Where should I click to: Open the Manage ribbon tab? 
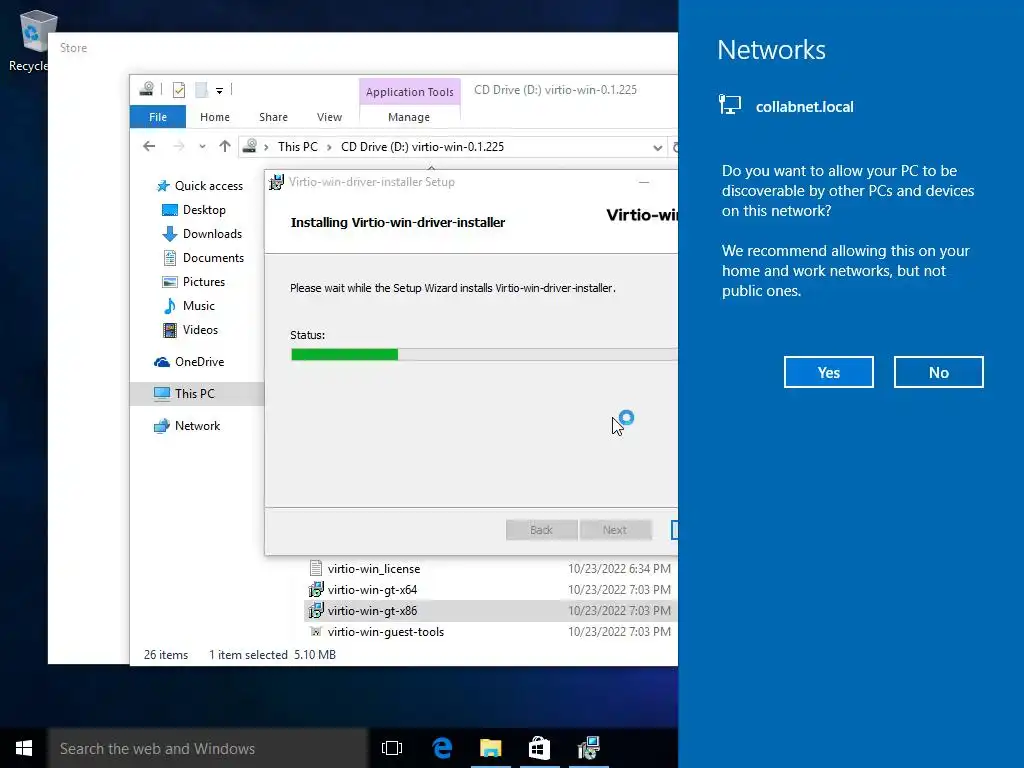[x=409, y=117]
